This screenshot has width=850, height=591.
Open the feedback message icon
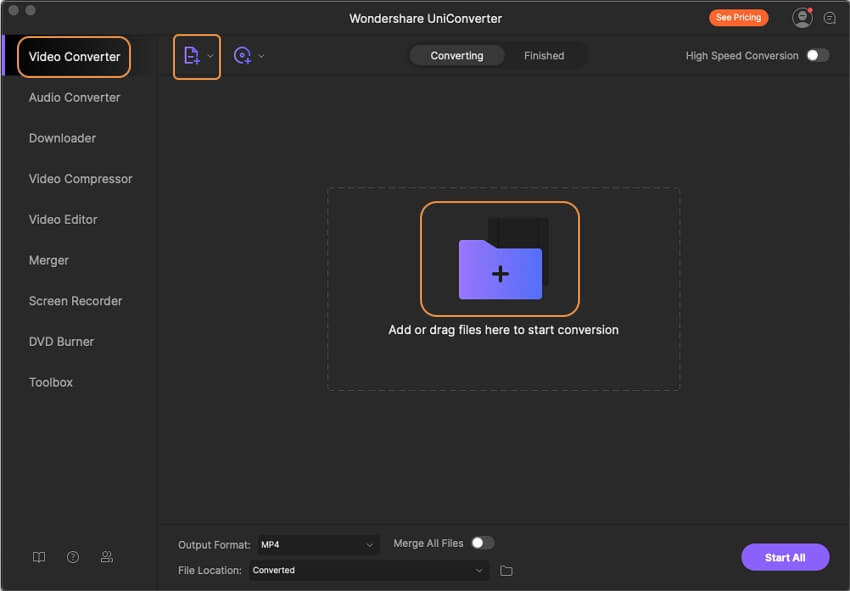click(x=829, y=18)
